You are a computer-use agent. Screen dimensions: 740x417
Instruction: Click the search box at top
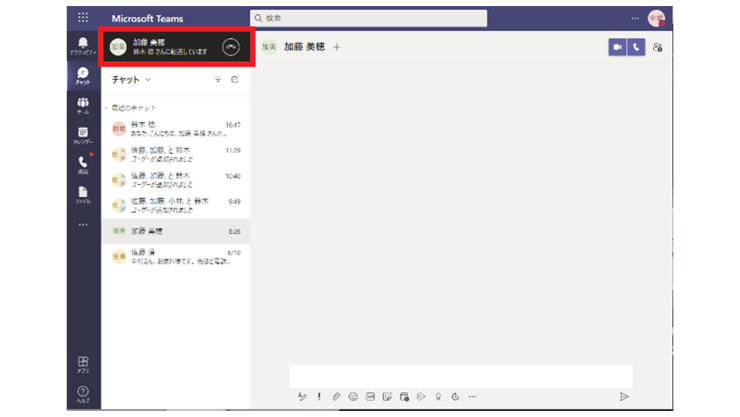pyautogui.click(x=369, y=18)
